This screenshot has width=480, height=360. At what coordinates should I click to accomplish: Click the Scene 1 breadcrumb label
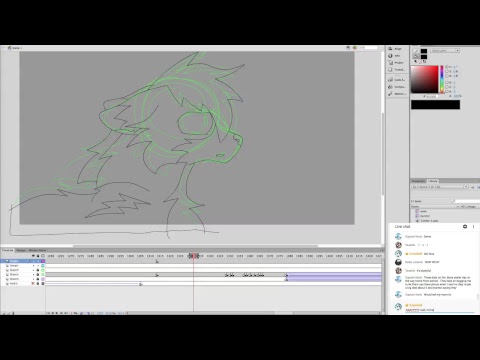[16, 48]
